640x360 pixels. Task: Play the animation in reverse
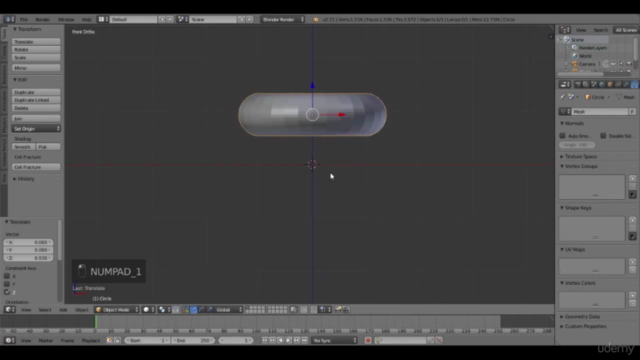pos(280,340)
